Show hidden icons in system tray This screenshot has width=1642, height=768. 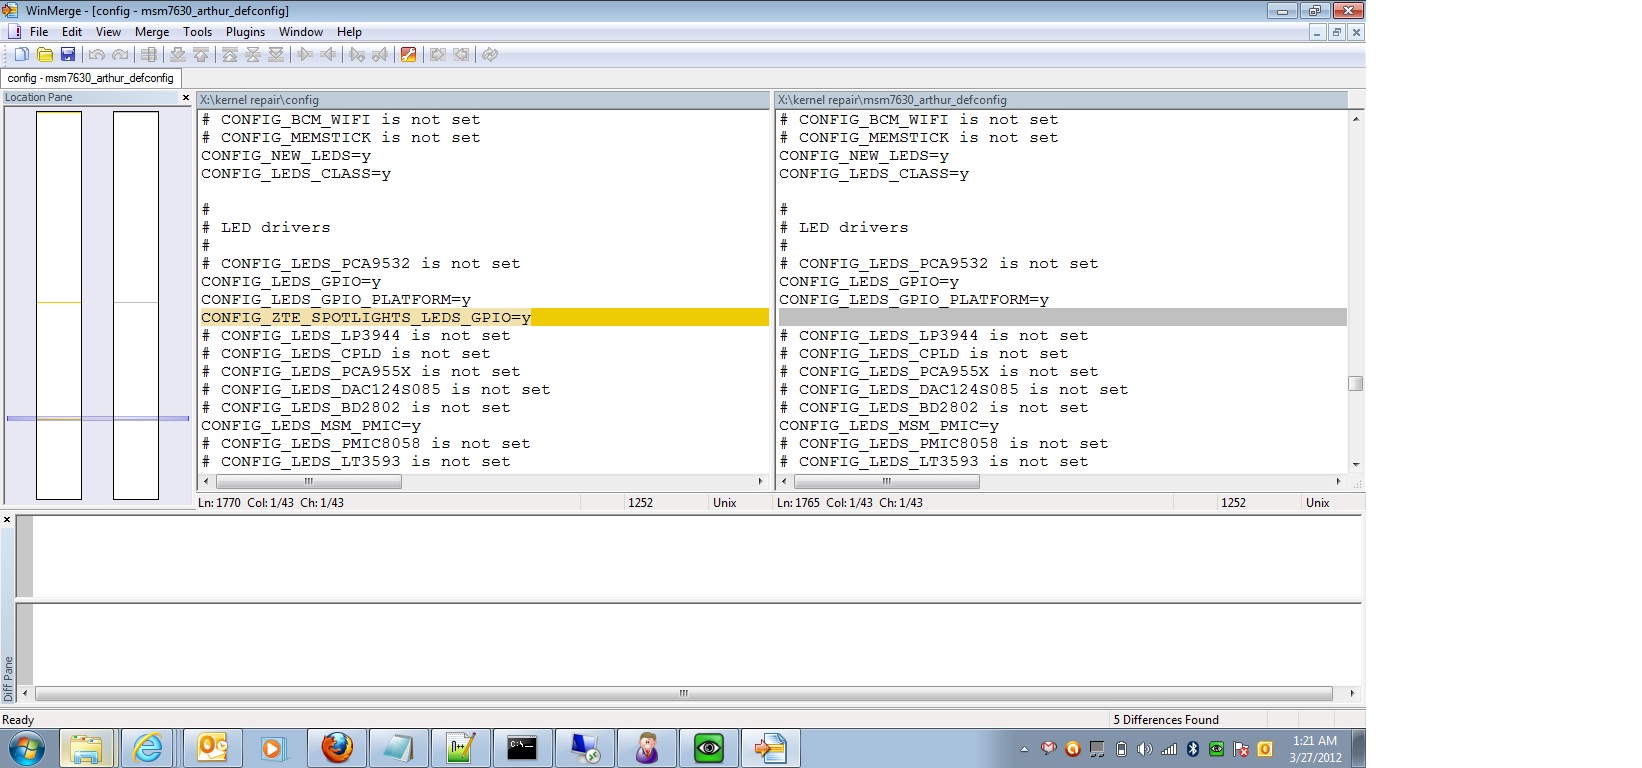[x=1024, y=749]
